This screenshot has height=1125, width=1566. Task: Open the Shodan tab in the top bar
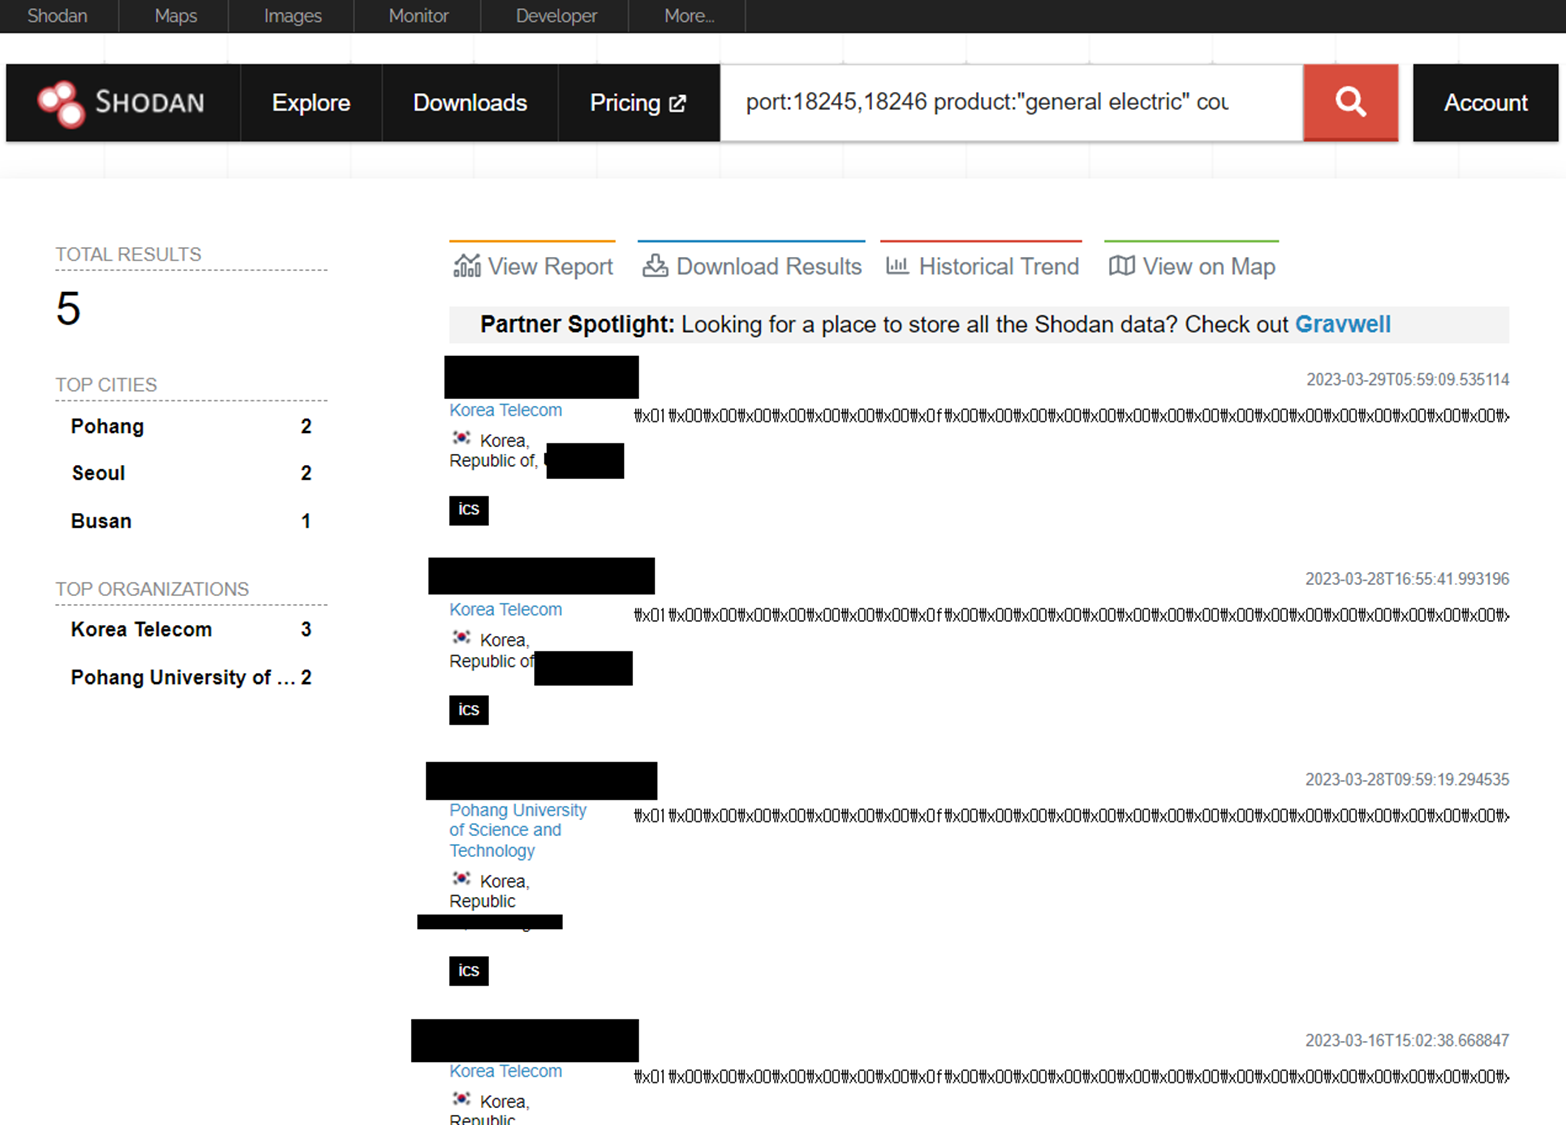57,16
